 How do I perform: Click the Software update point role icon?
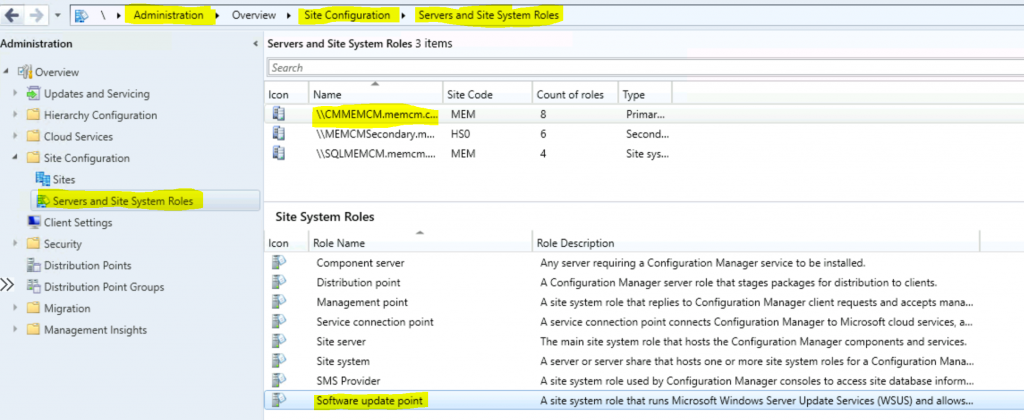click(x=279, y=400)
